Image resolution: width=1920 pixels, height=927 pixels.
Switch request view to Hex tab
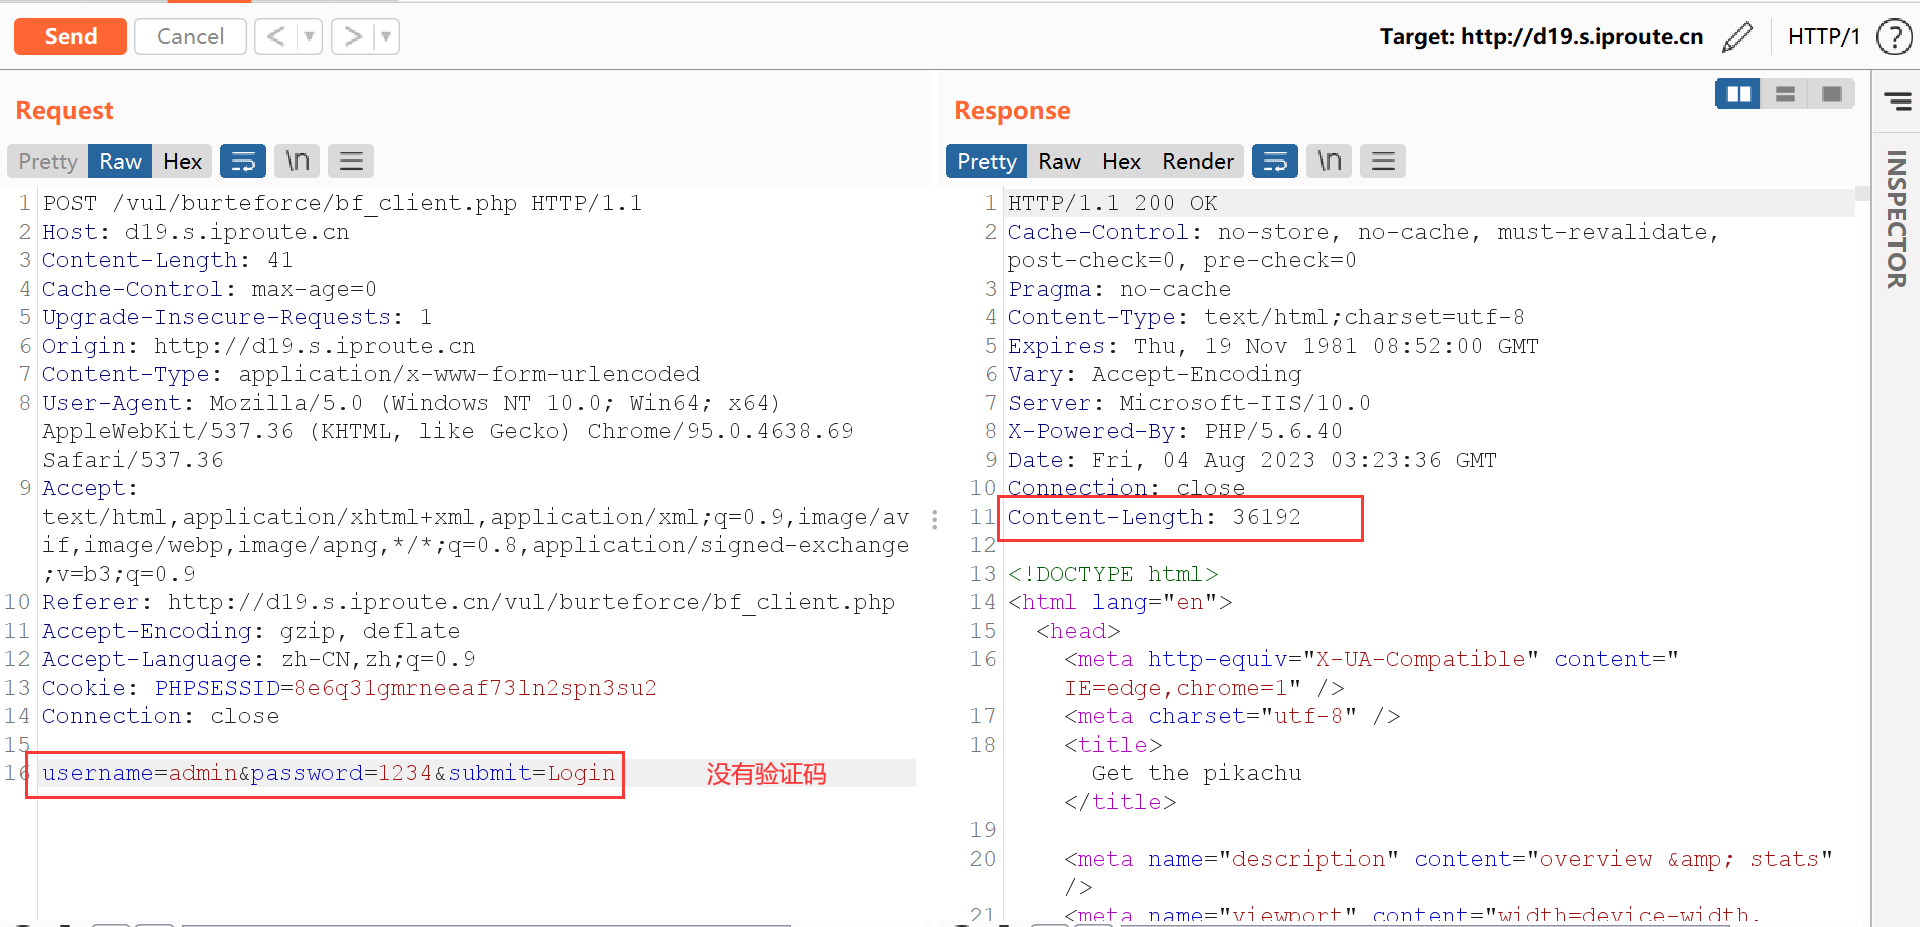182,161
